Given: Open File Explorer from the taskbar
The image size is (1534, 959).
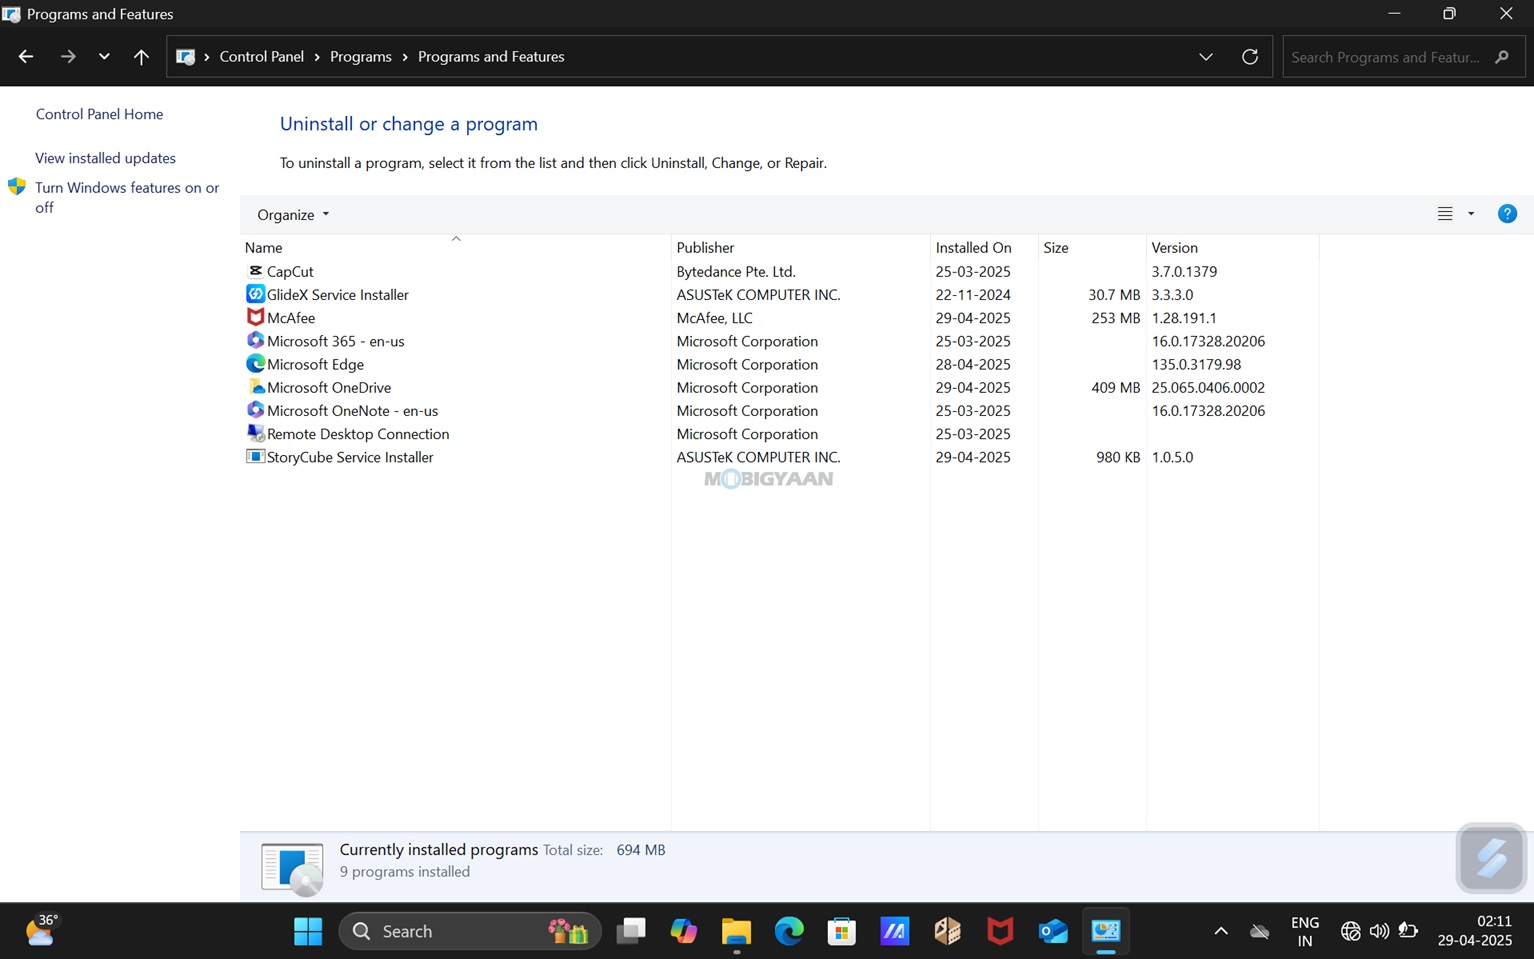Looking at the screenshot, I should click(x=737, y=931).
